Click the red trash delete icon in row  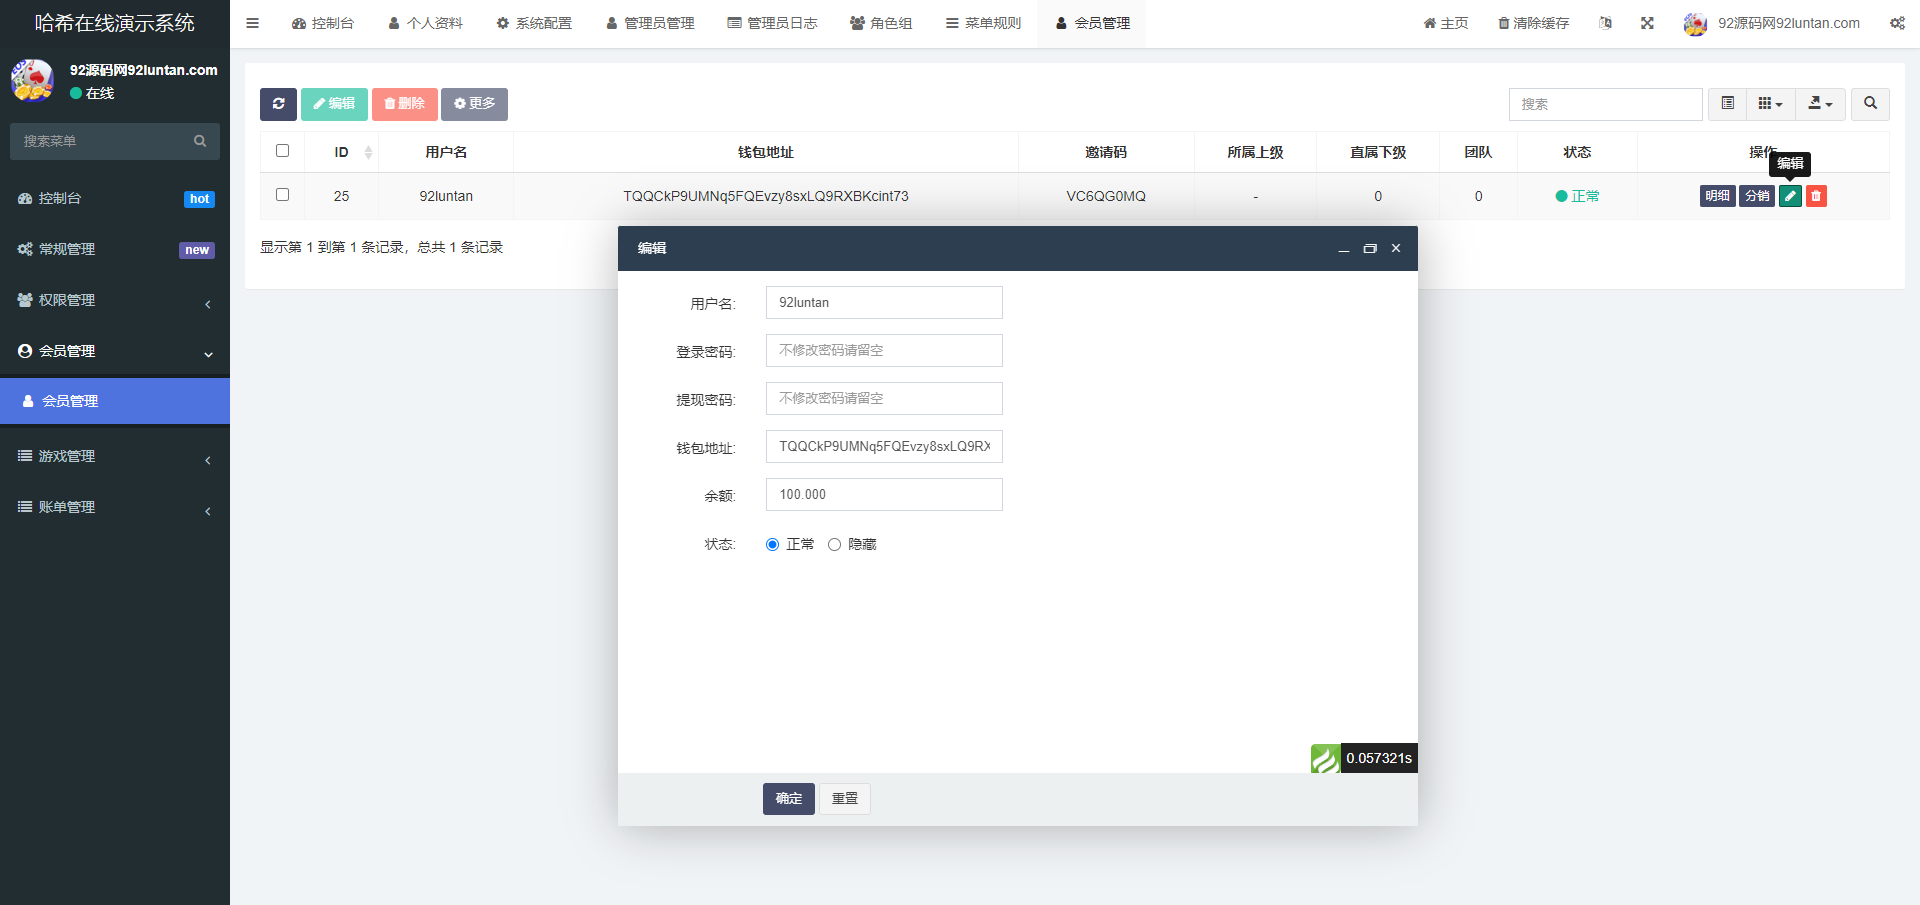pyautogui.click(x=1816, y=196)
